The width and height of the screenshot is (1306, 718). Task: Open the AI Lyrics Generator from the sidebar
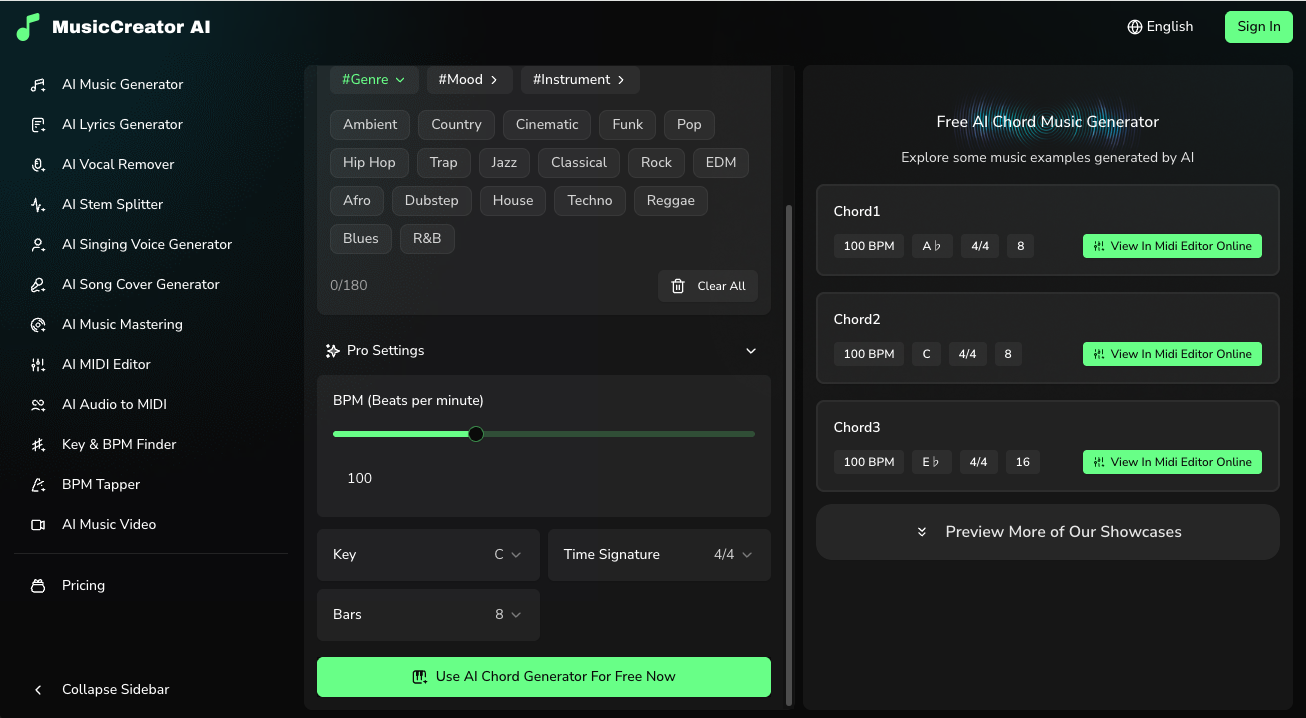(124, 124)
